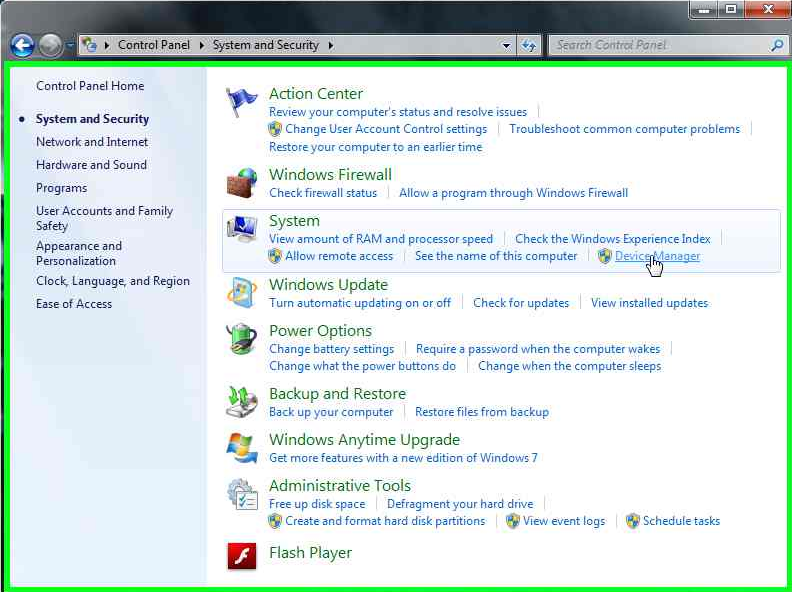Screen dimensions: 792x592
Task: Open Troubleshoot common computer problems
Action: point(624,129)
